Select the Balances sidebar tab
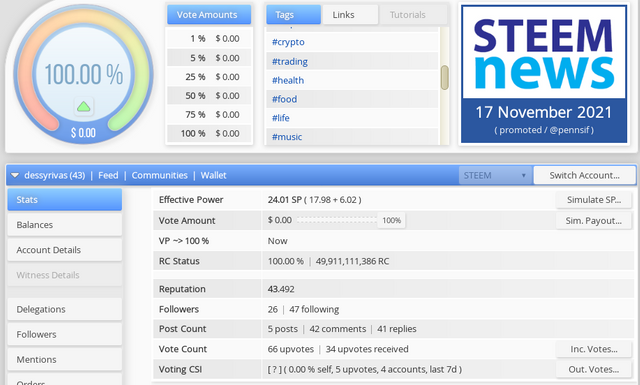The image size is (640, 385). pos(64,225)
